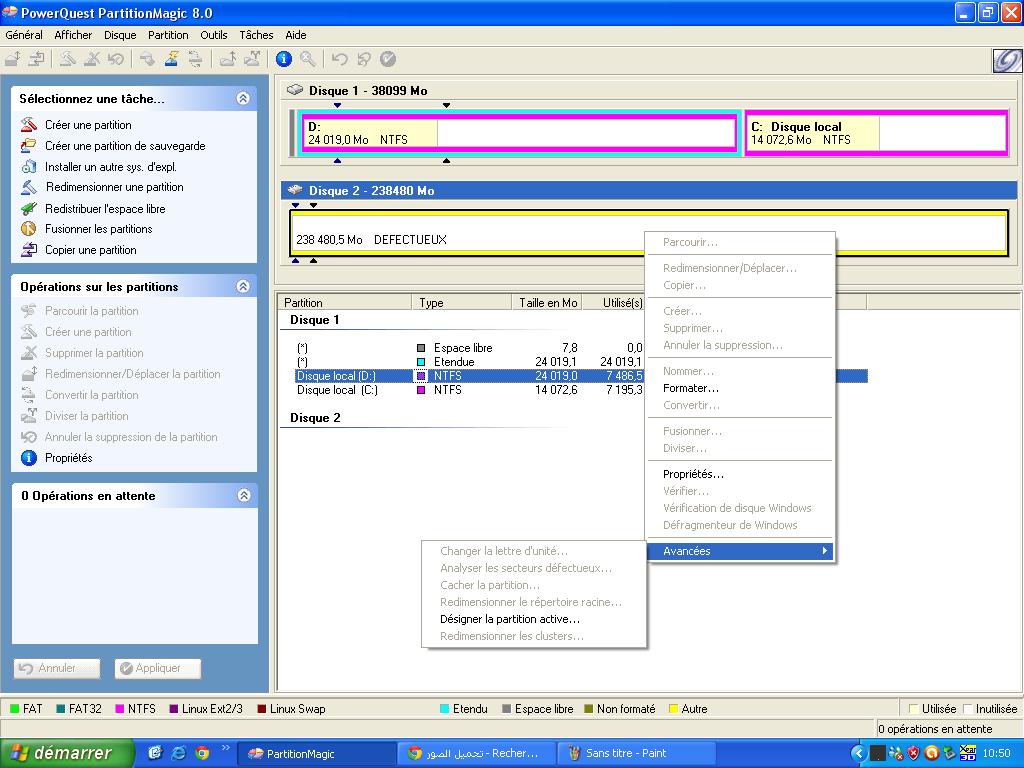Click the Annuler button
Screen dimensions: 1024x768
click(57, 668)
